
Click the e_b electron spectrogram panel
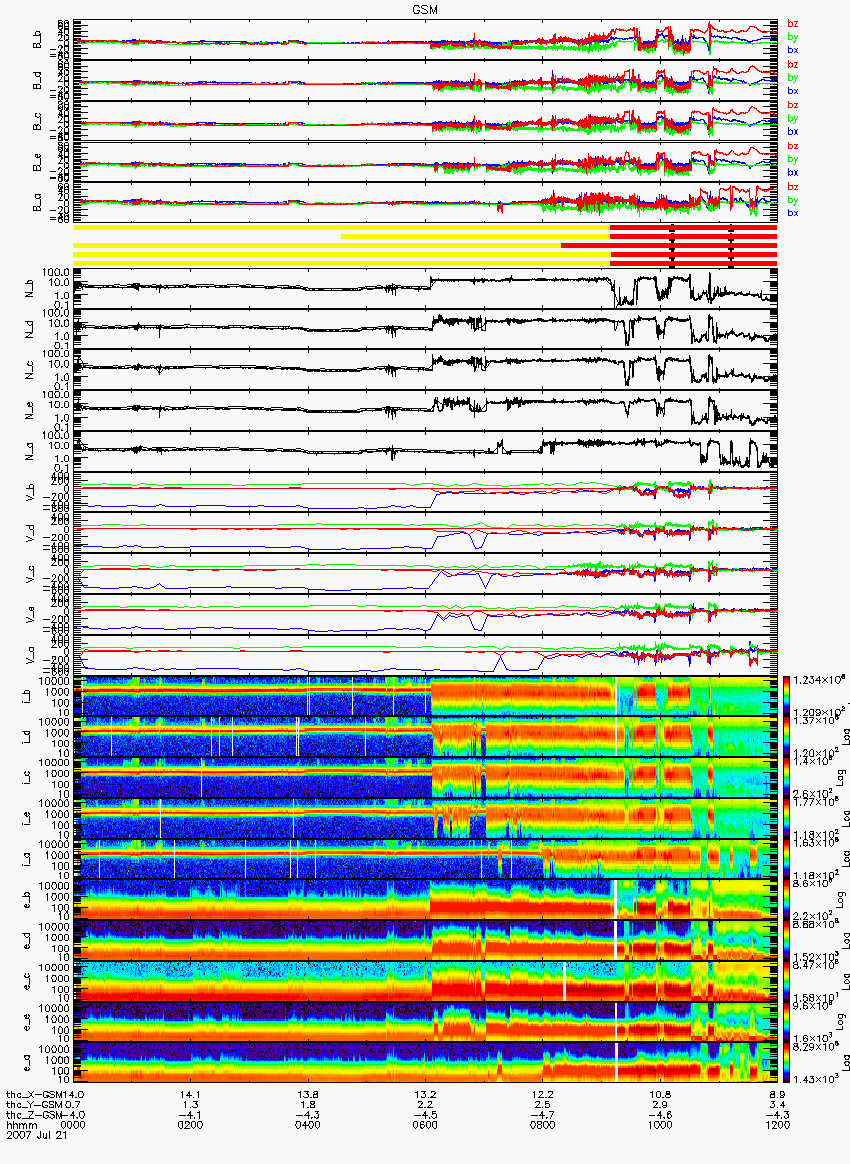(x=425, y=900)
